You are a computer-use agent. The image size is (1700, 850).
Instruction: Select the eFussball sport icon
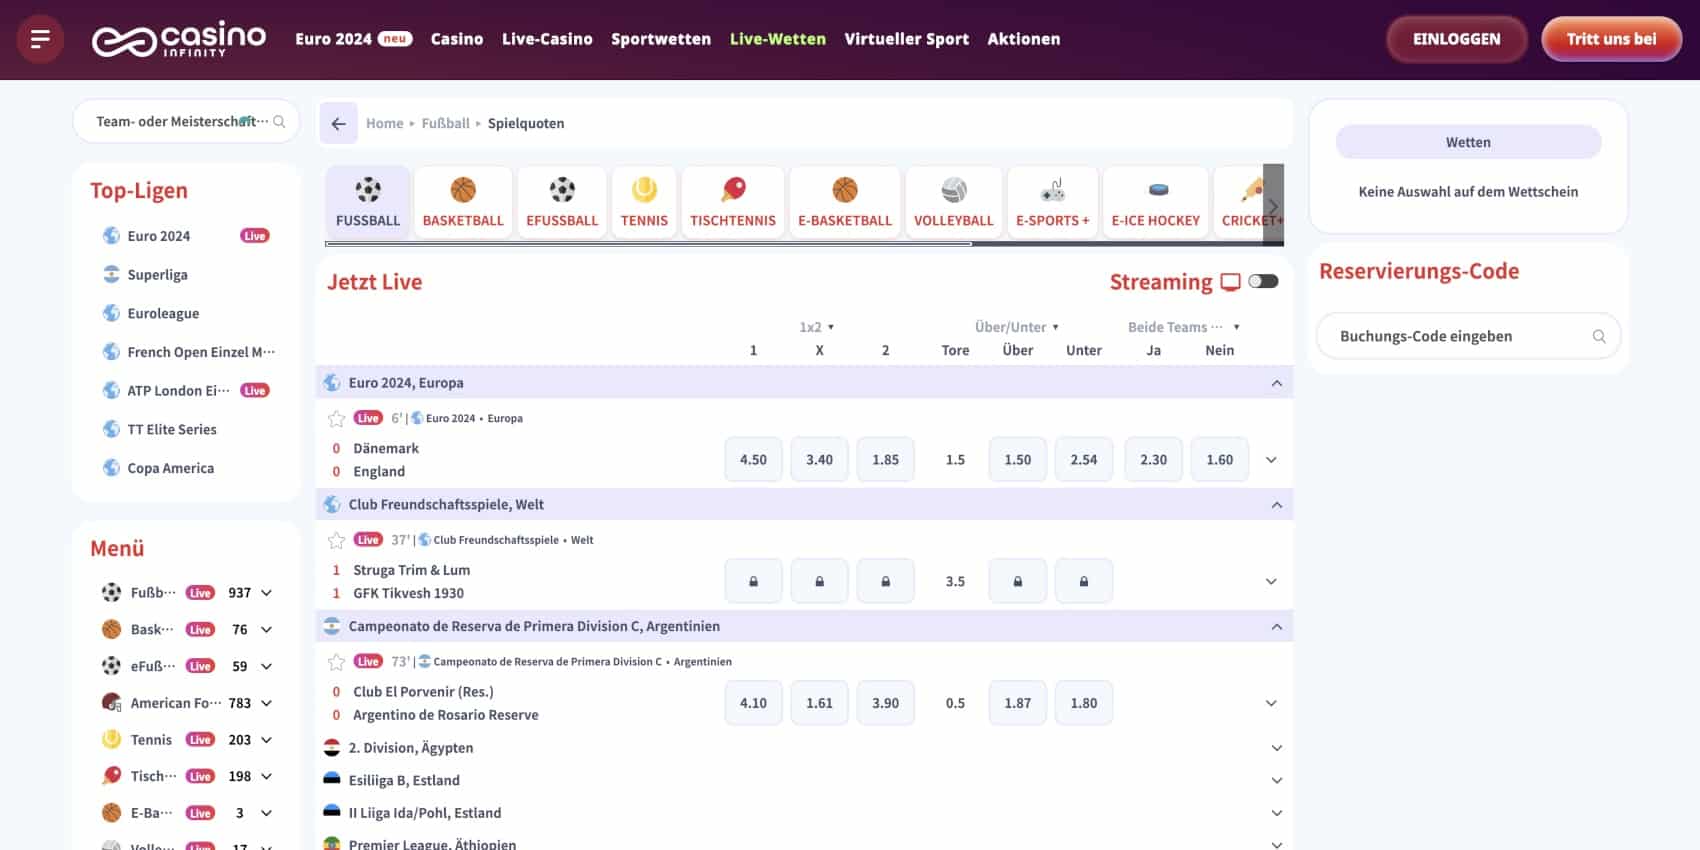[x=562, y=203]
